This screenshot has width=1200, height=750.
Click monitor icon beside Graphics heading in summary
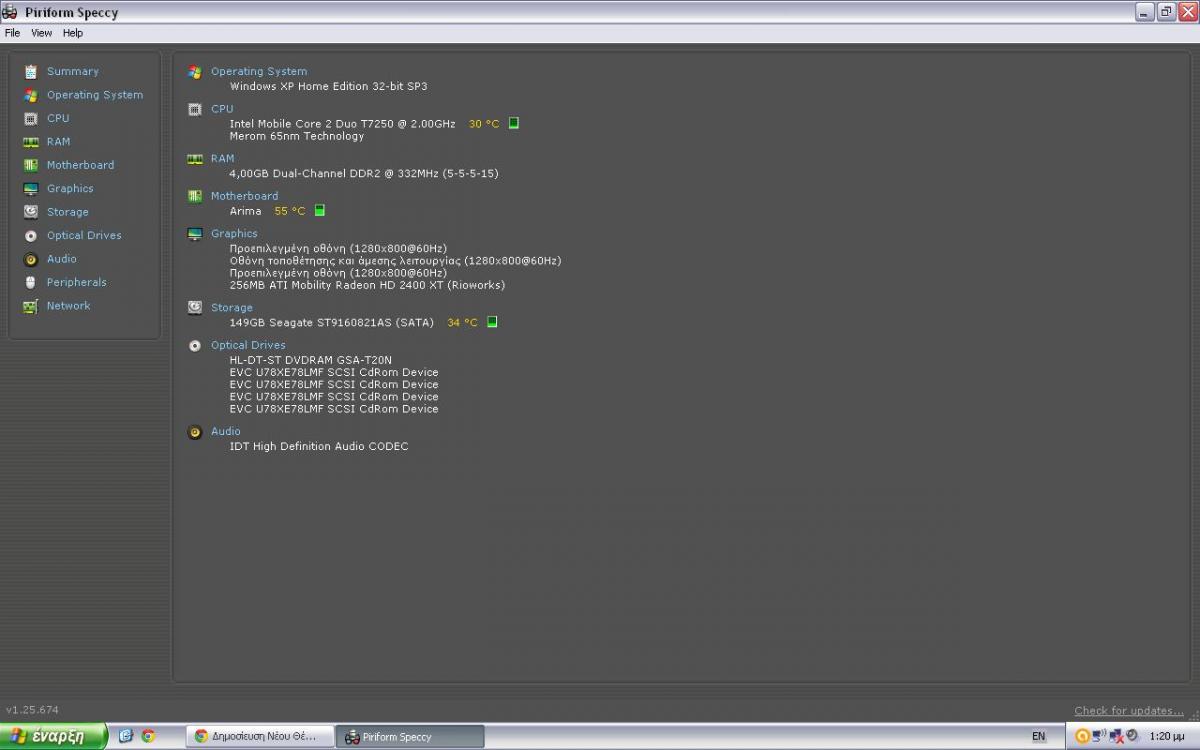pyautogui.click(x=195, y=234)
